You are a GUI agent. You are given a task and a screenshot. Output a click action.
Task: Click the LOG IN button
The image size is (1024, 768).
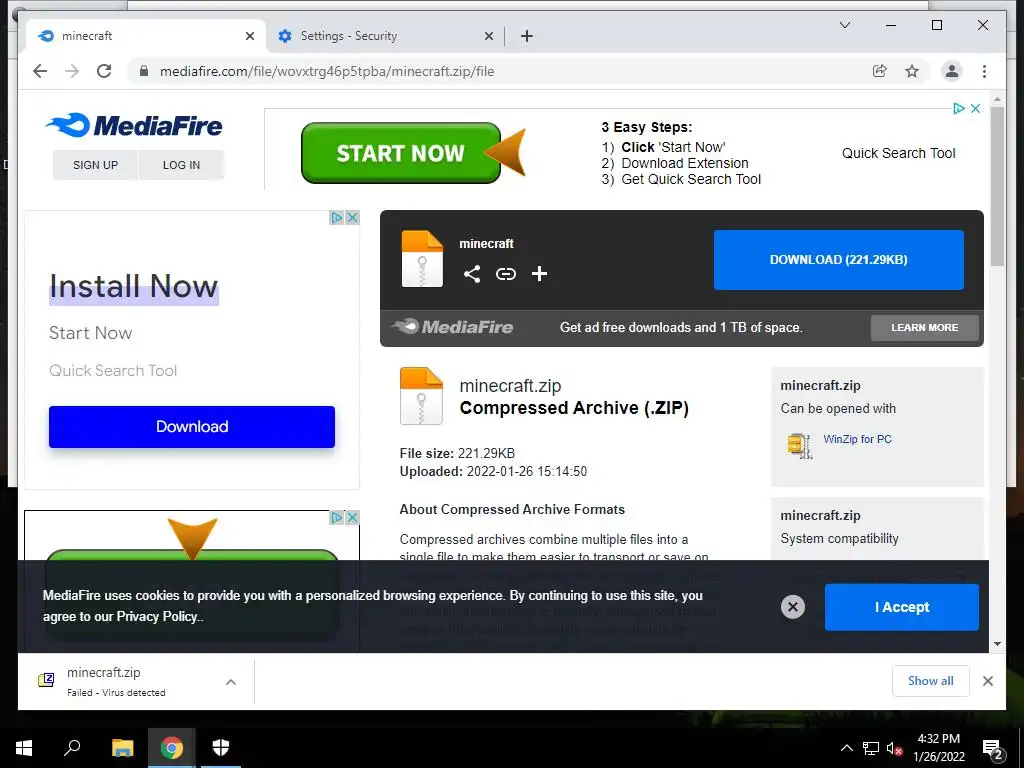pyautogui.click(x=182, y=165)
